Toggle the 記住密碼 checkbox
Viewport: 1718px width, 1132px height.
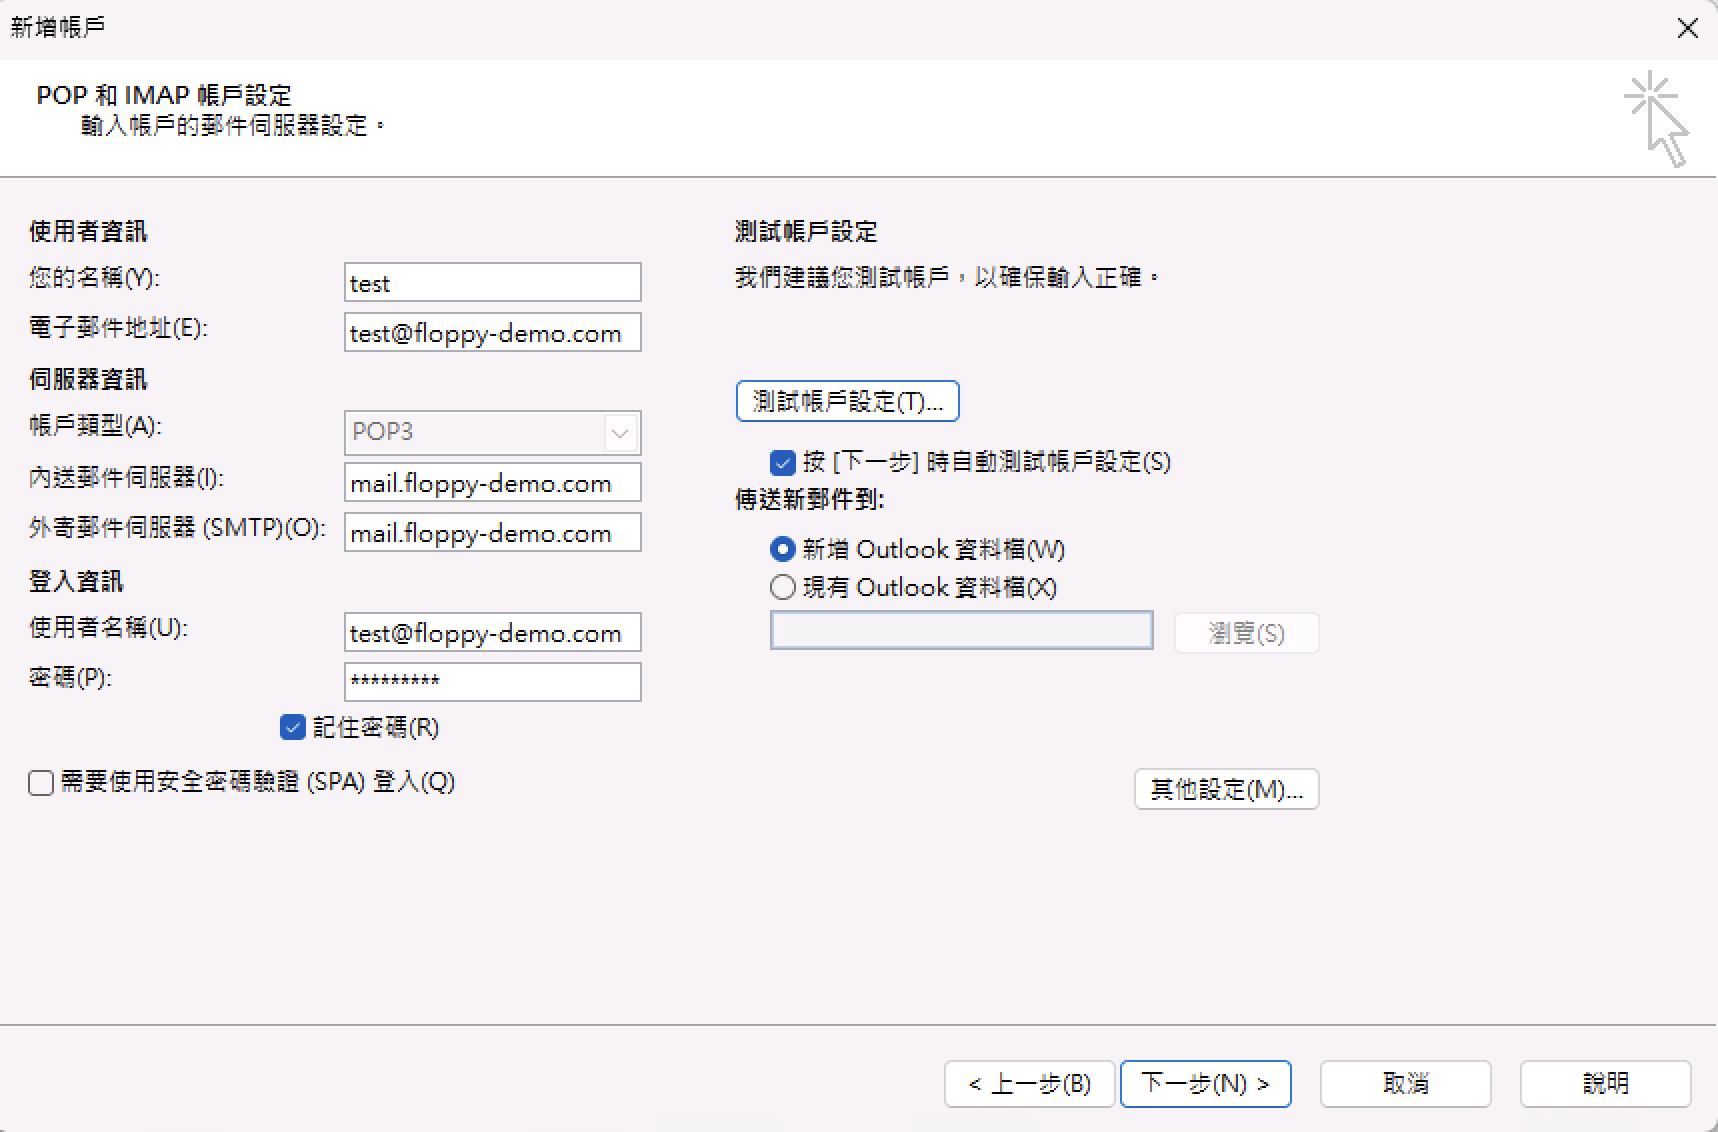293,727
